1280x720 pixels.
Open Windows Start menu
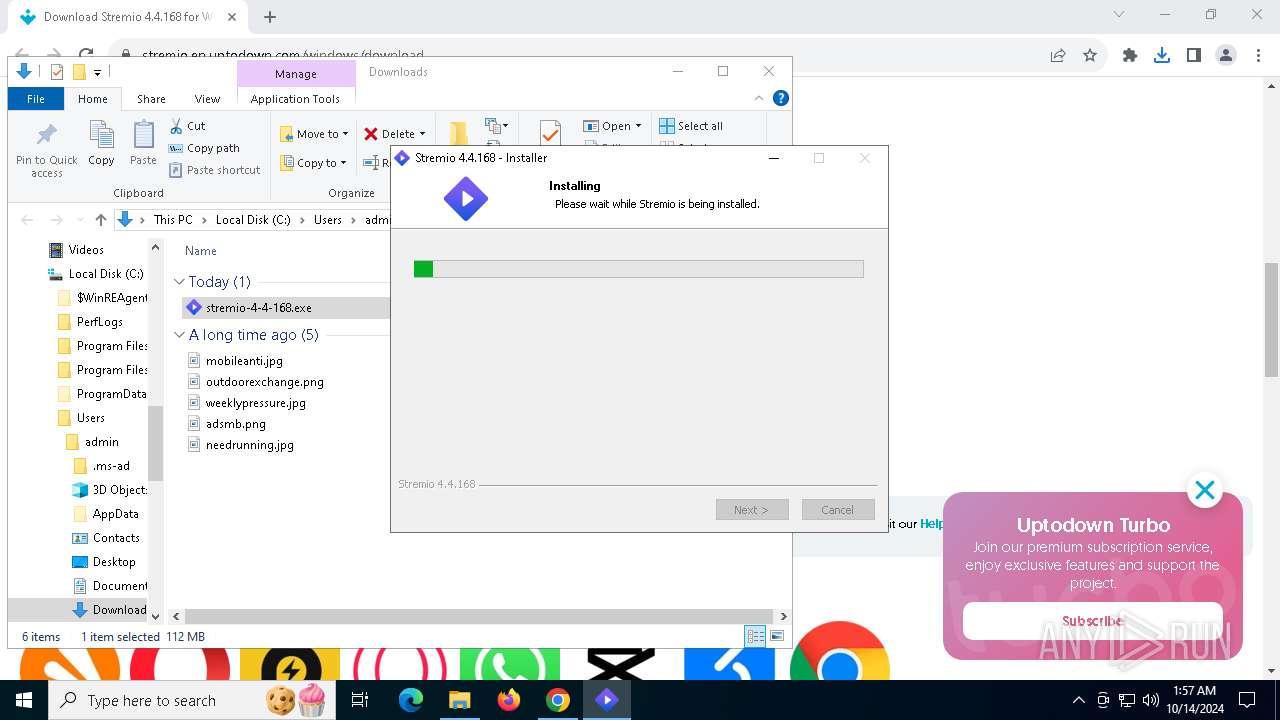(x=24, y=700)
